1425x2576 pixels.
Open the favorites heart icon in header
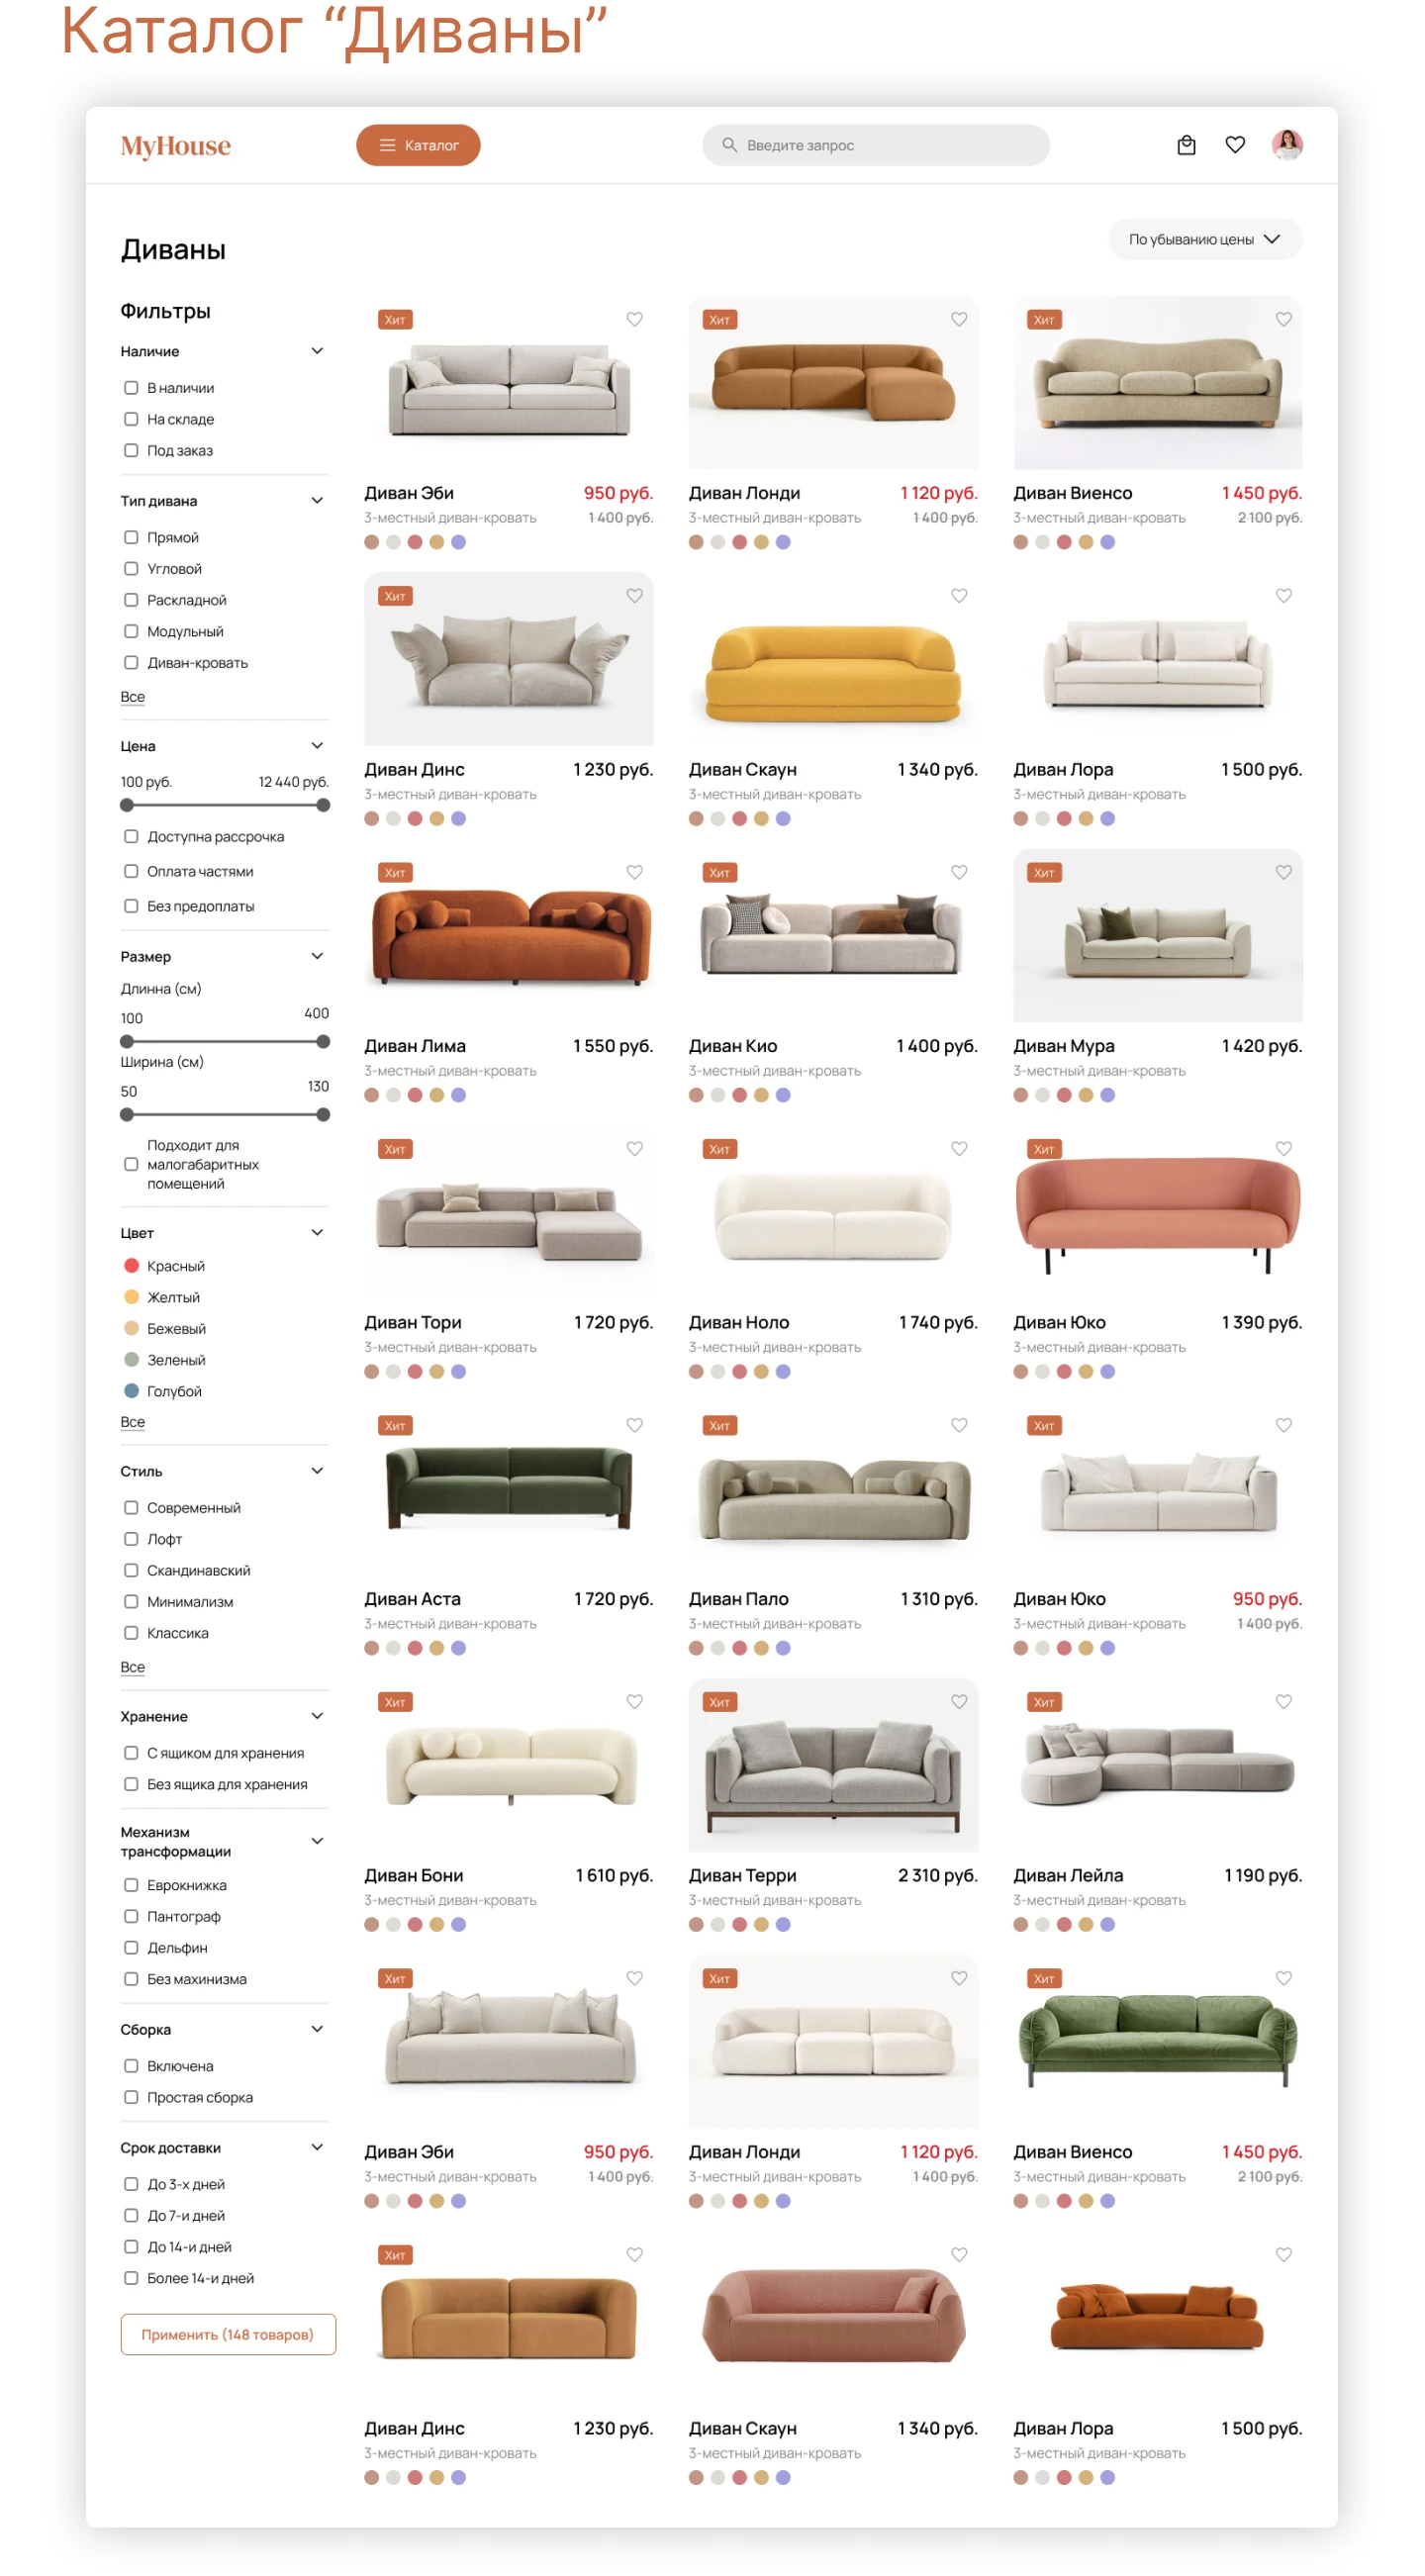click(1235, 145)
